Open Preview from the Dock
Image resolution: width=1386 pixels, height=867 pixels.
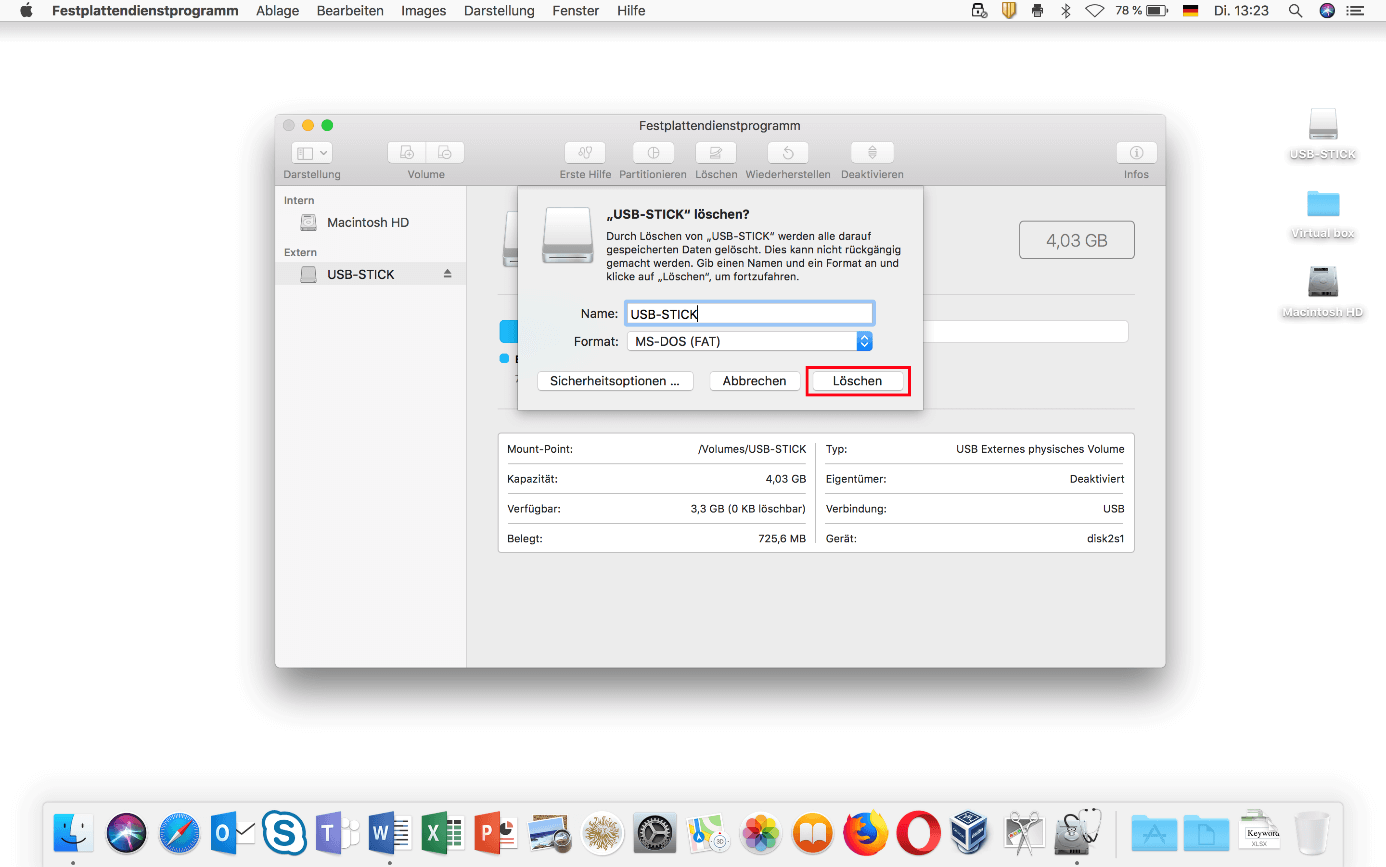pos(548,831)
